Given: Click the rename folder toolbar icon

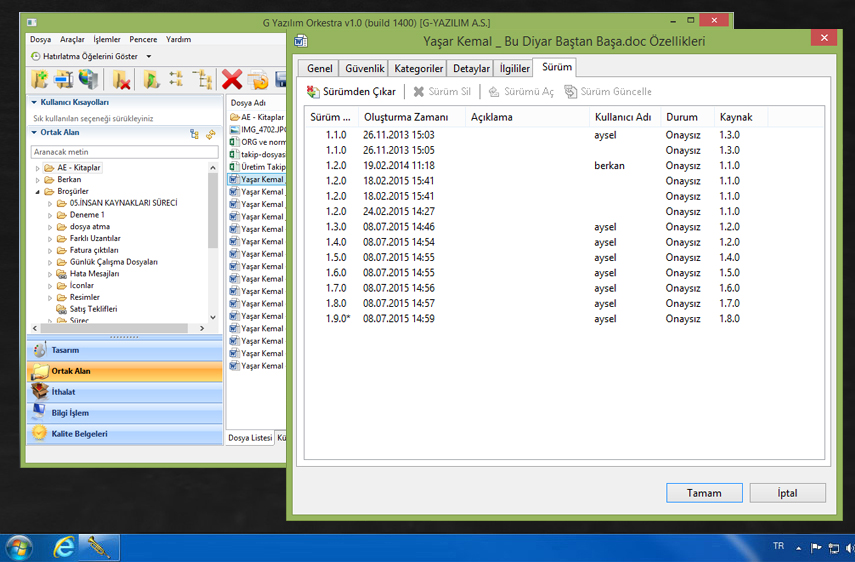Looking at the screenshot, I should point(65,80).
